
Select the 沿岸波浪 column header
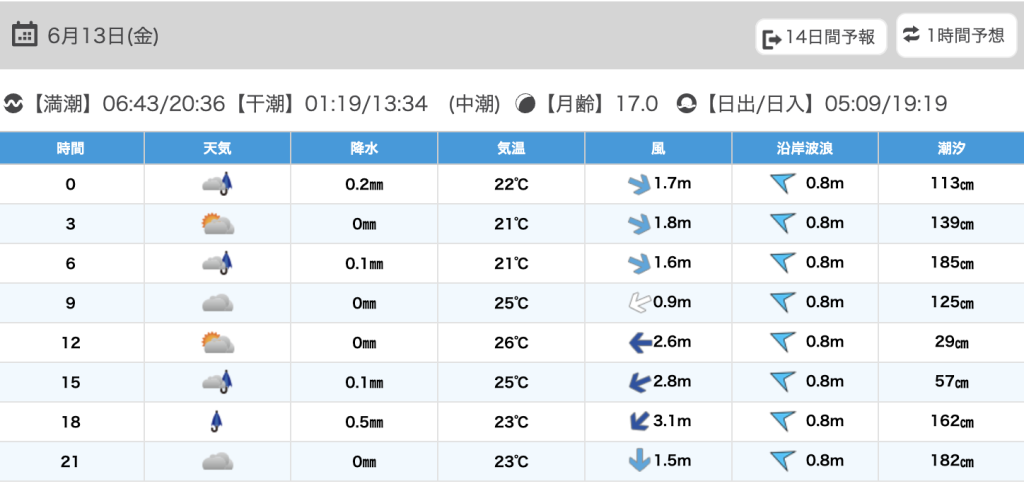(x=805, y=149)
